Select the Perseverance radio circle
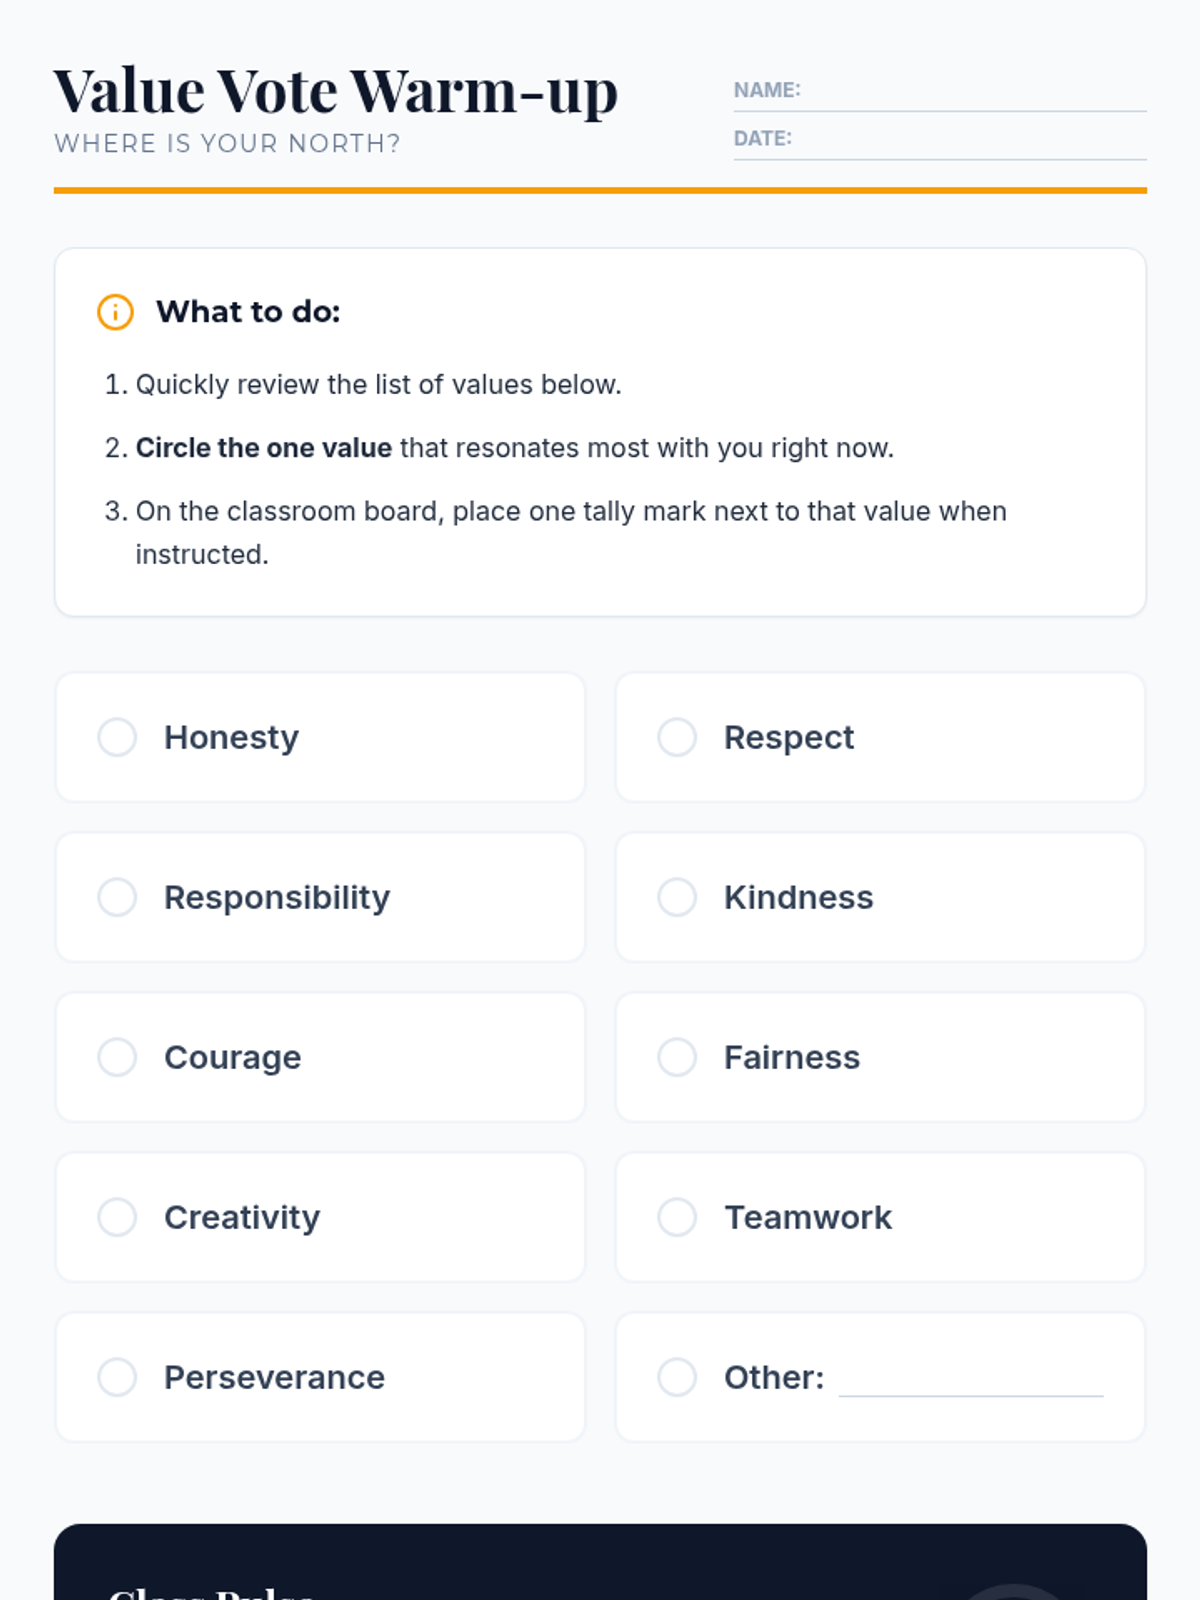Viewport: 1200px width, 1600px height. click(117, 1377)
